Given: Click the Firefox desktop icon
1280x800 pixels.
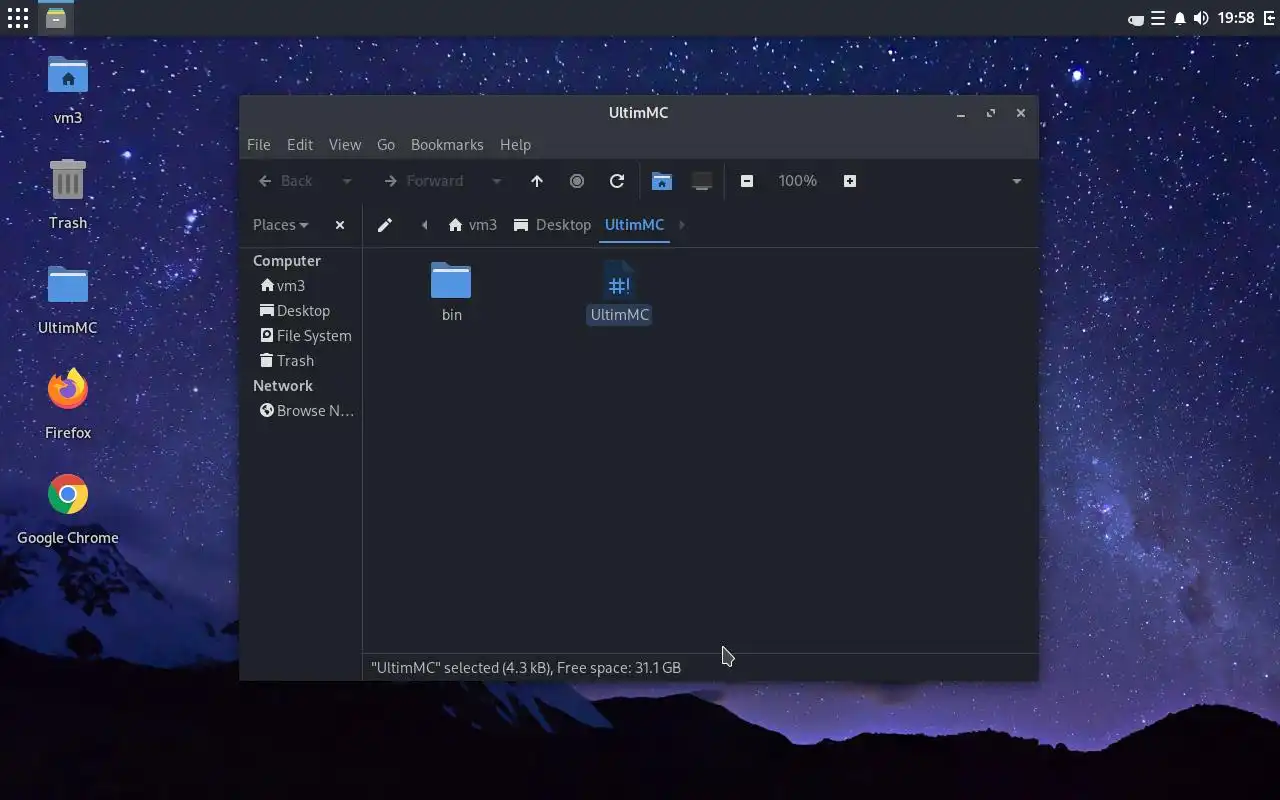Looking at the screenshot, I should pos(68,404).
